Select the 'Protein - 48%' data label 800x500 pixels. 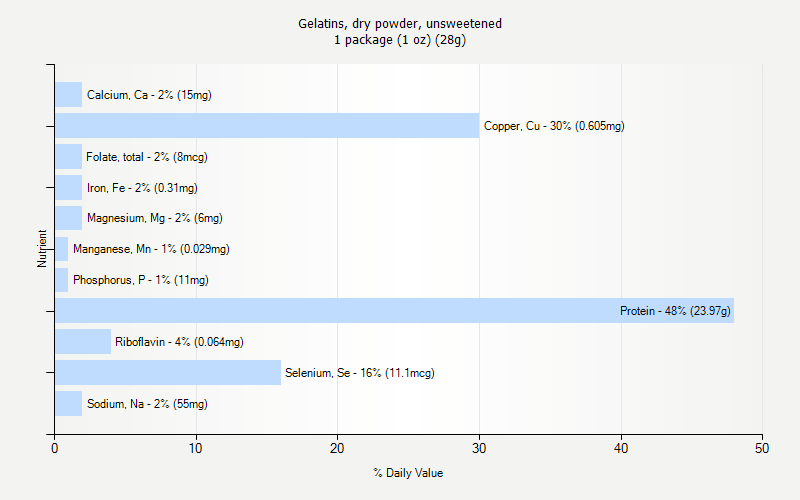click(675, 311)
